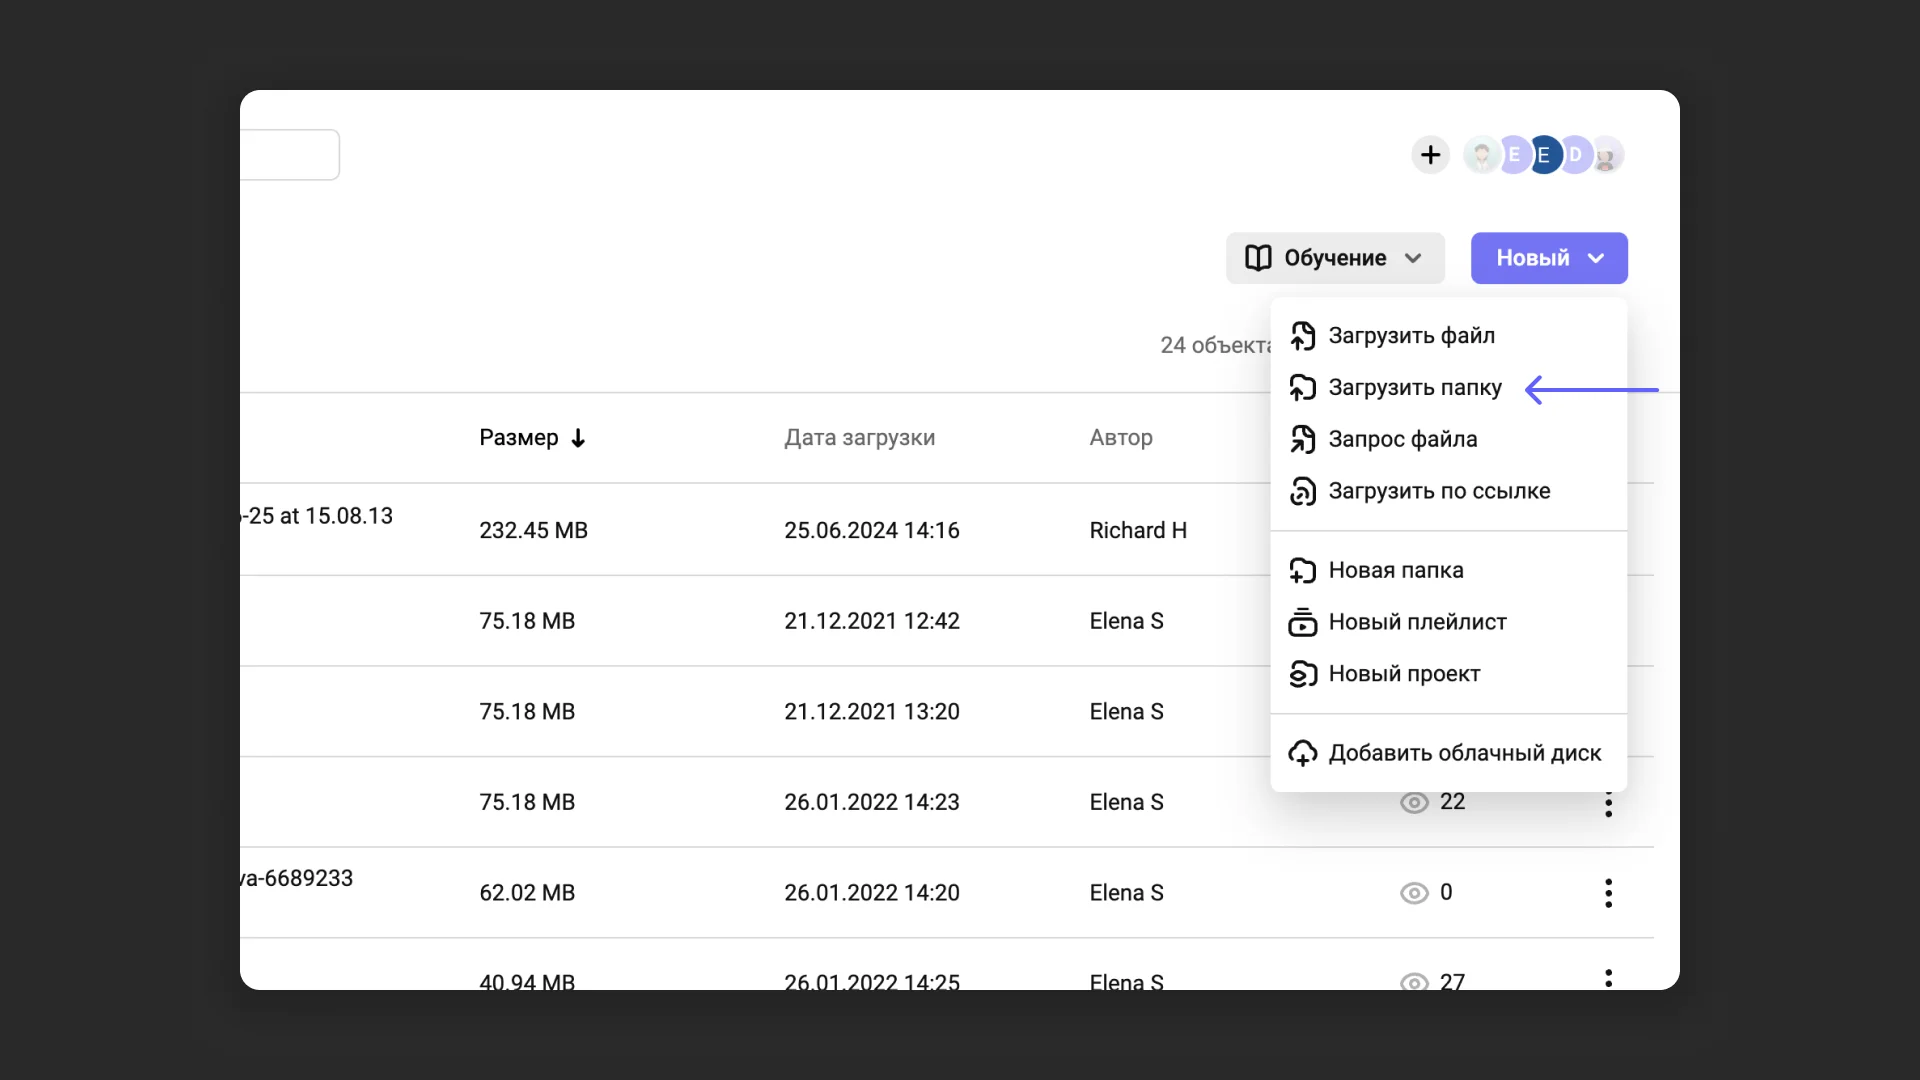
Task: Open the Обучение dropdown
Action: click(x=1334, y=258)
